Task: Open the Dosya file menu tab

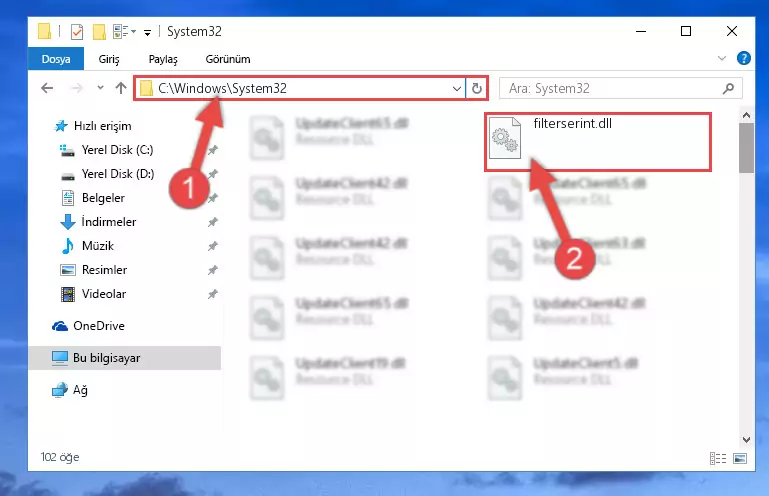Action: 56,59
